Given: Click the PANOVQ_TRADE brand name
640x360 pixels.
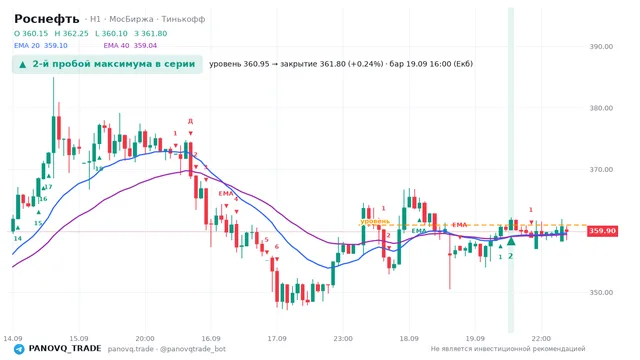Looking at the screenshot, I should 65,349.
